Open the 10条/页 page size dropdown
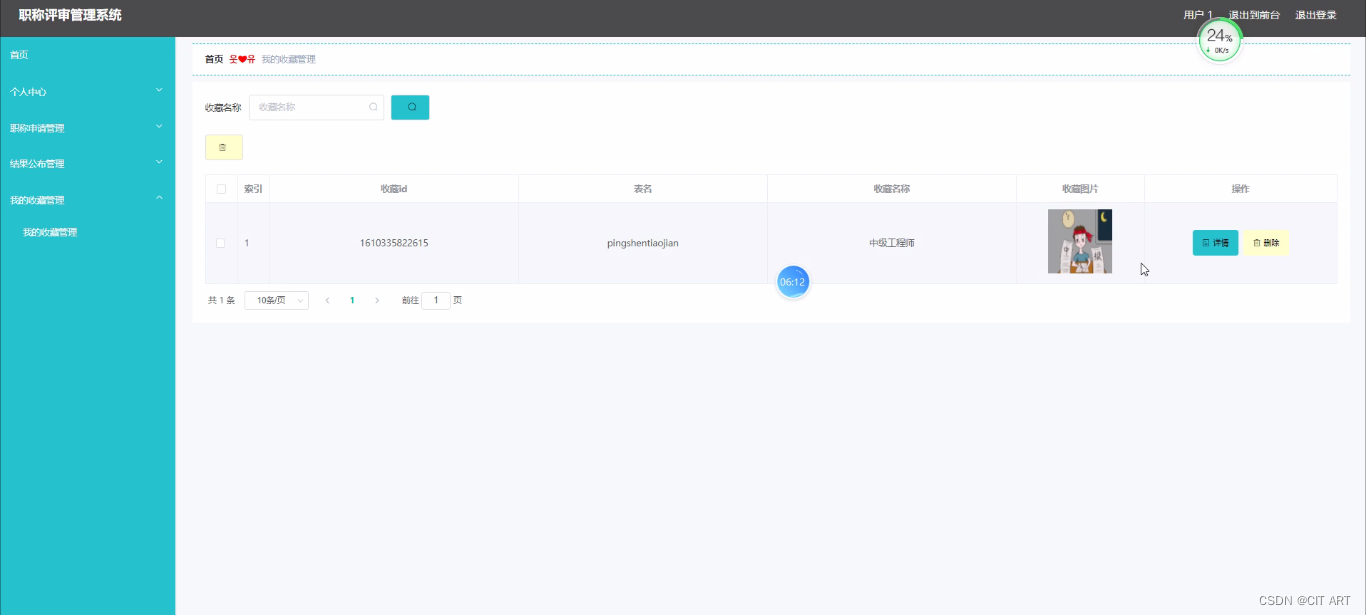The image size is (1366, 615). click(276, 300)
